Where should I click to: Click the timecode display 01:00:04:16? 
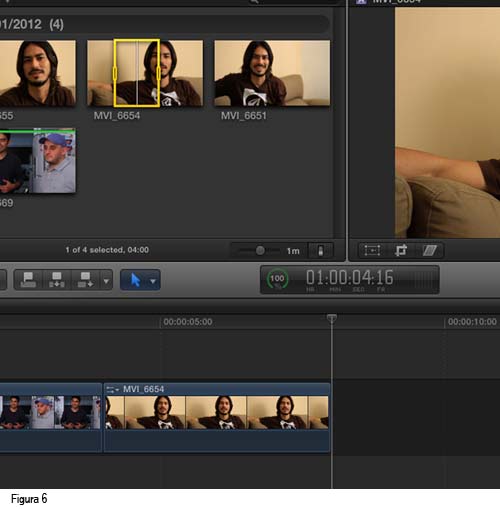point(350,277)
